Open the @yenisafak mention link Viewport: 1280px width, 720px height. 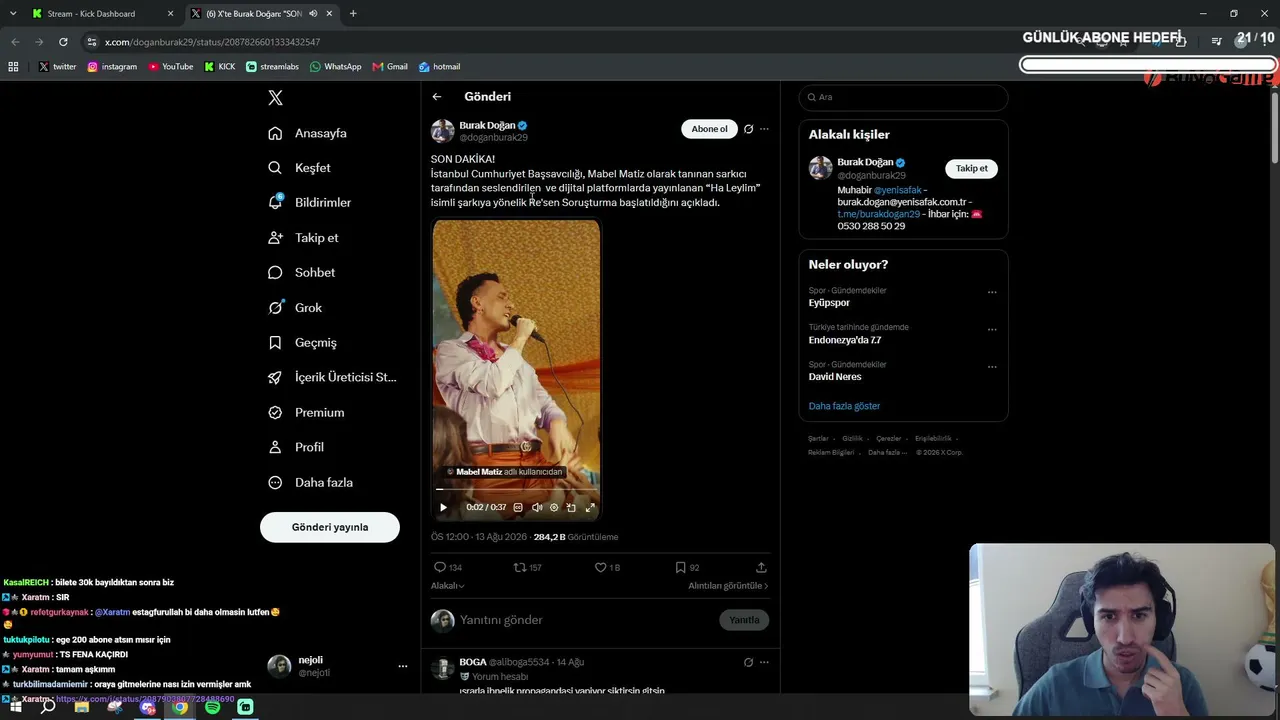[898, 190]
